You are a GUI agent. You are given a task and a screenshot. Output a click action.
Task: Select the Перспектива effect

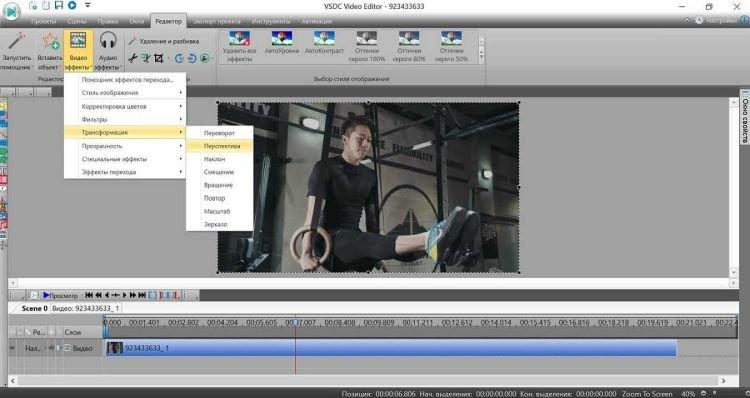[x=220, y=146]
